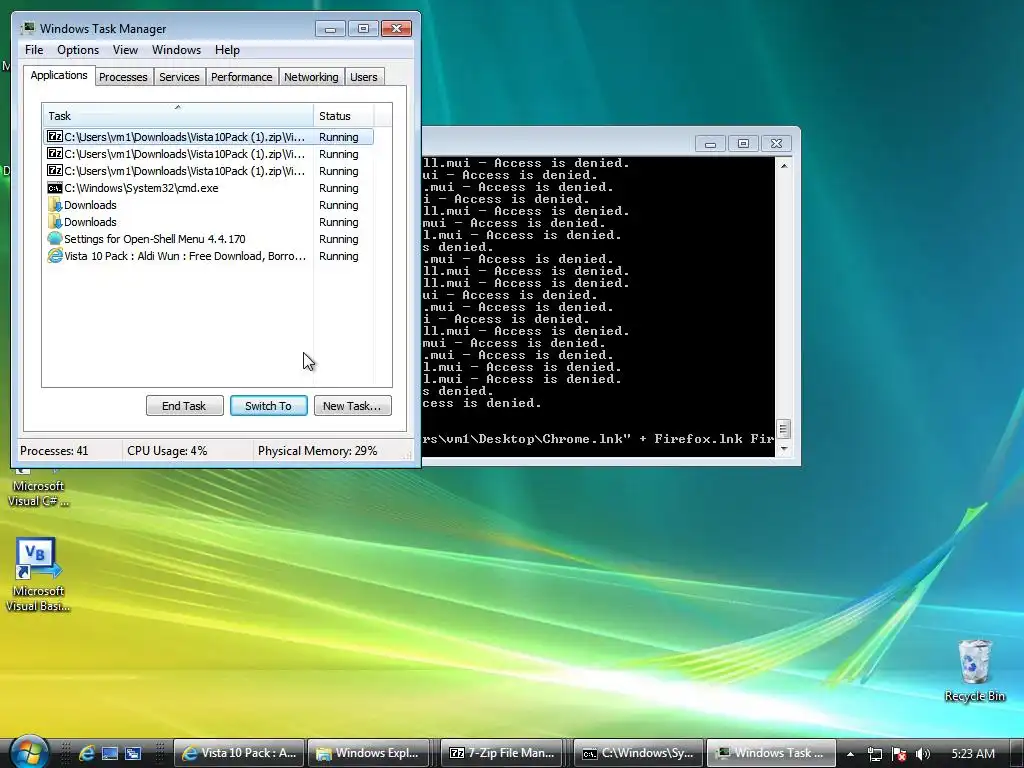The image size is (1024, 768).
Task: Activate the 7-Zip File Manager taskbar button
Action: pos(503,753)
